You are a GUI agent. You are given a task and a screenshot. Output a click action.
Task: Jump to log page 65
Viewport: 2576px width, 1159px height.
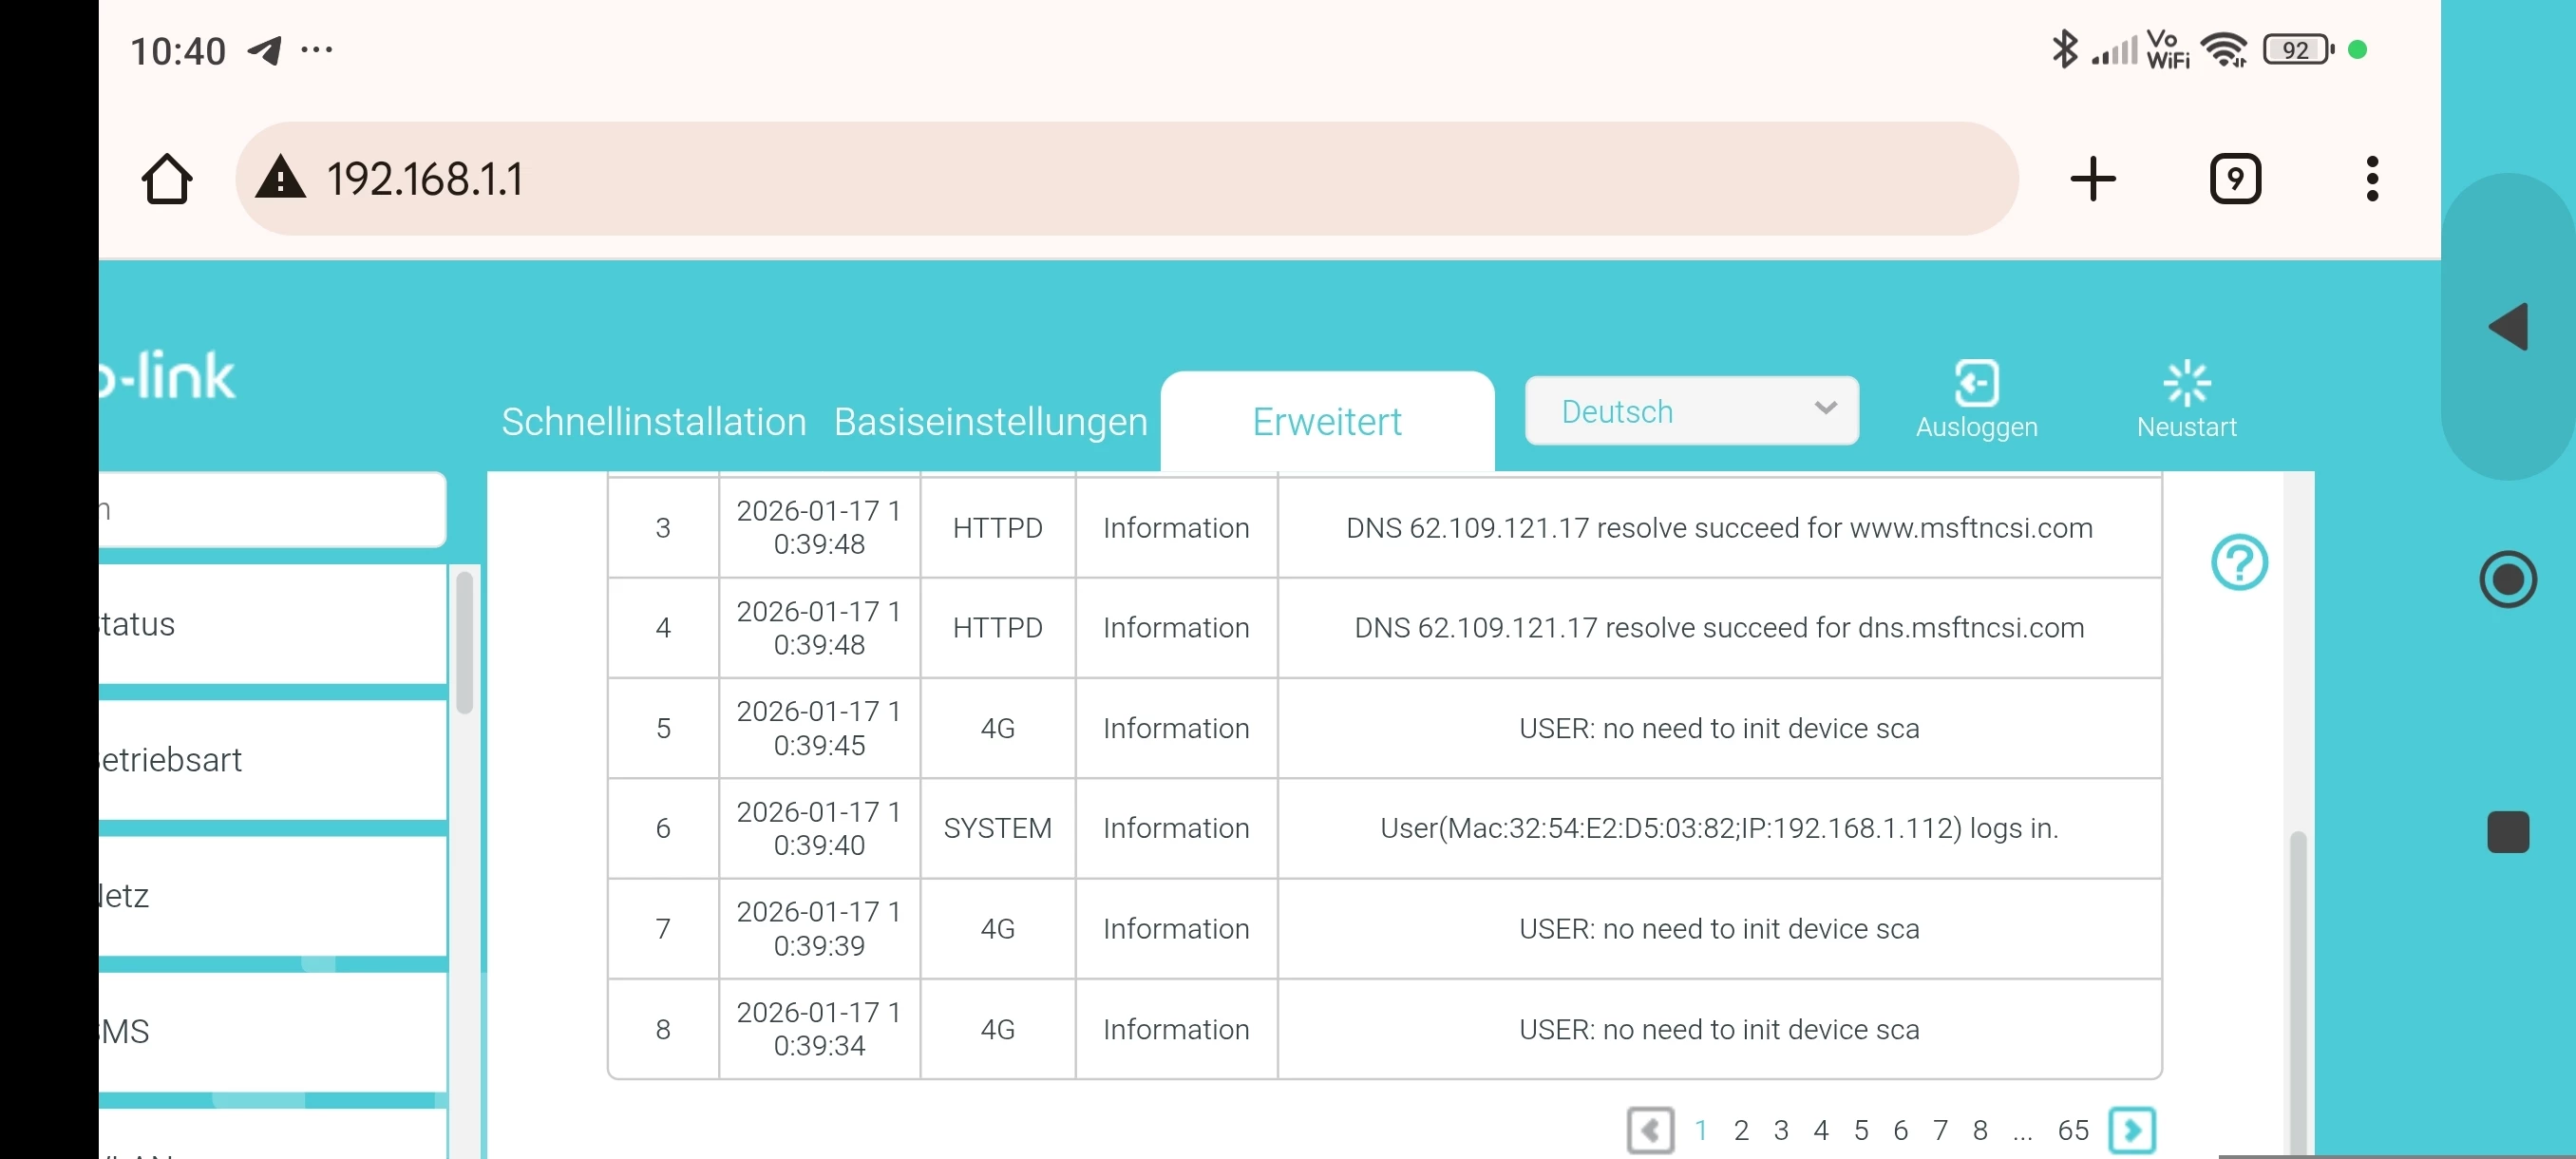(2072, 1130)
